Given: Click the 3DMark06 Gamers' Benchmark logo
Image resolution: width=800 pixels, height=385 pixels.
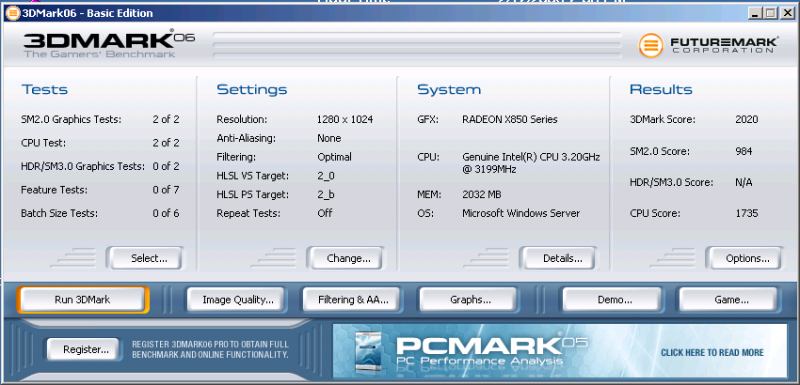Looking at the screenshot, I should (109, 44).
